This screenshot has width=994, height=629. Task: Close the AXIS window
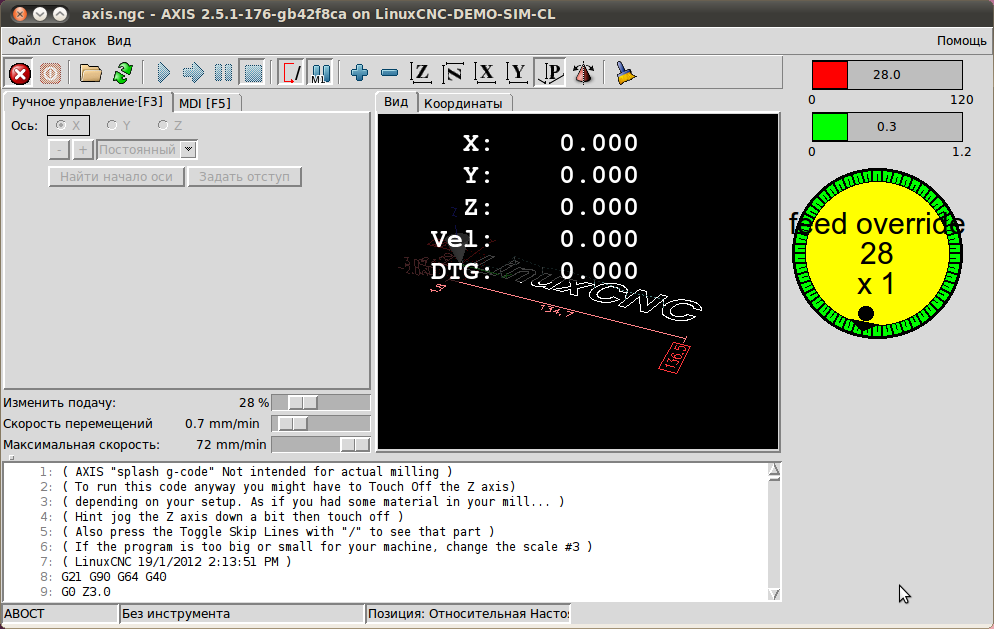[20, 13]
